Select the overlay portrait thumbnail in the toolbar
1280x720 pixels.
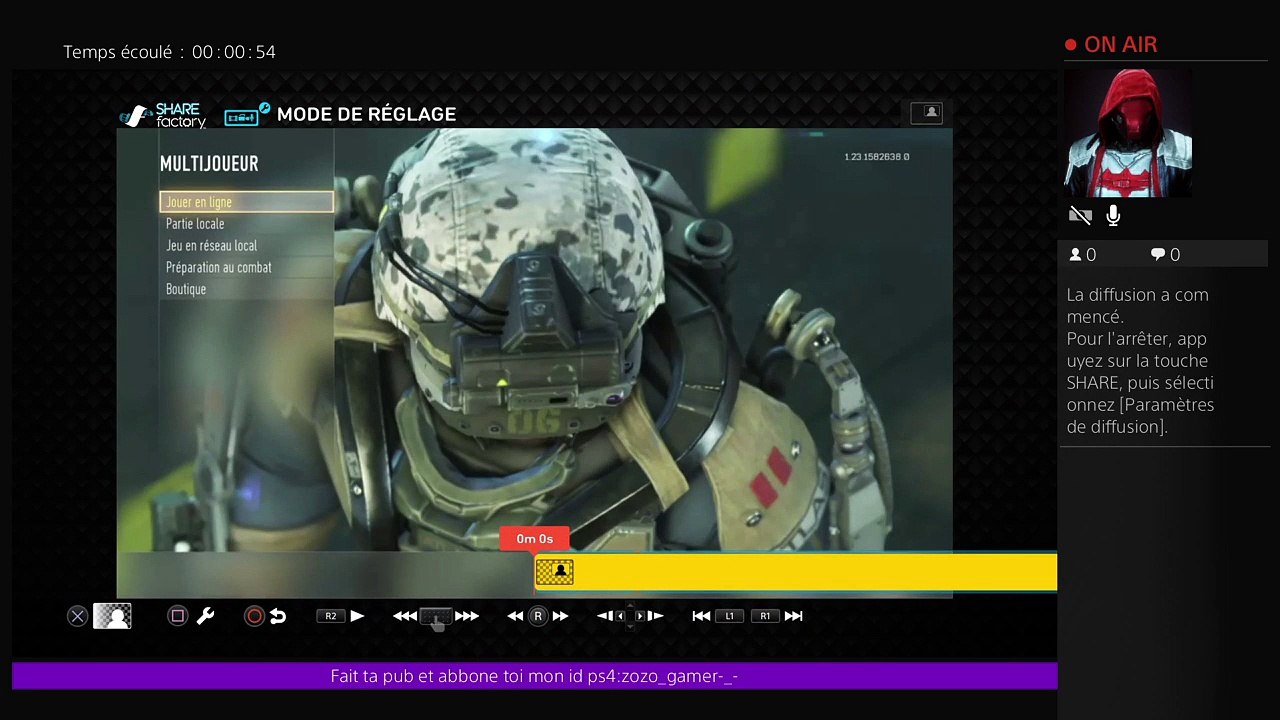(113, 616)
